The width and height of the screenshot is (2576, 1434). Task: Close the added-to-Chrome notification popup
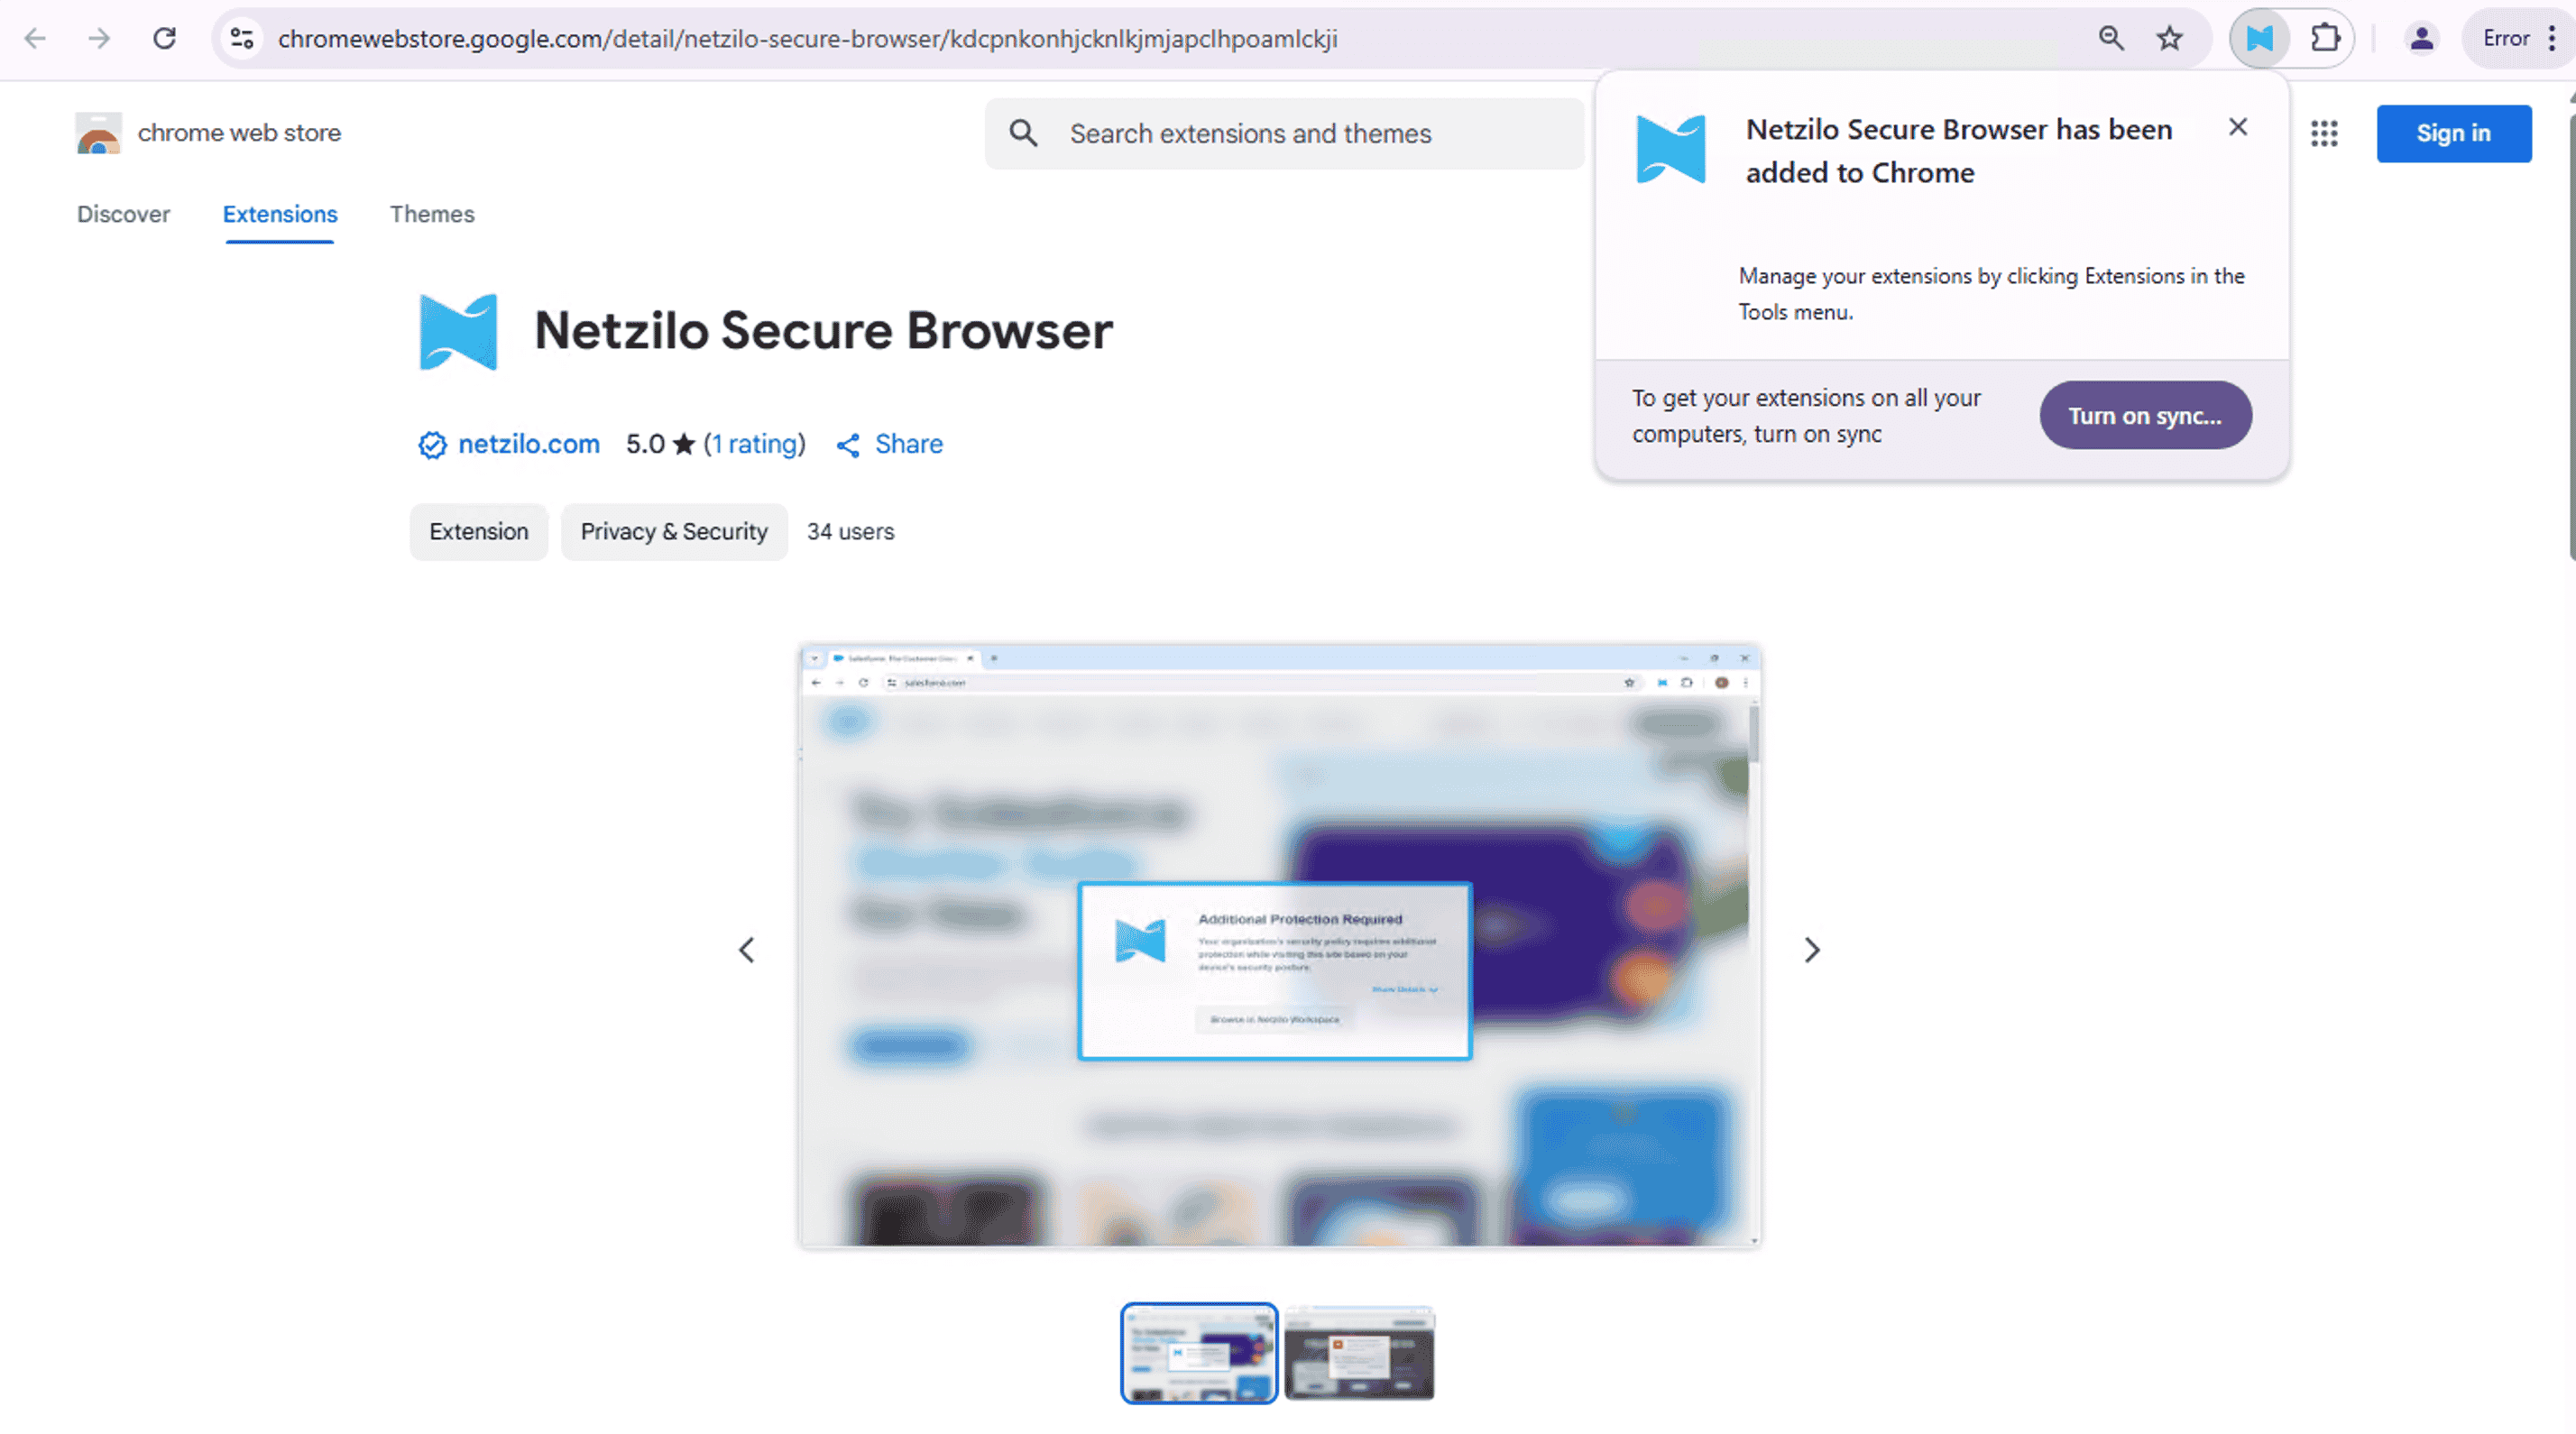(x=2238, y=127)
